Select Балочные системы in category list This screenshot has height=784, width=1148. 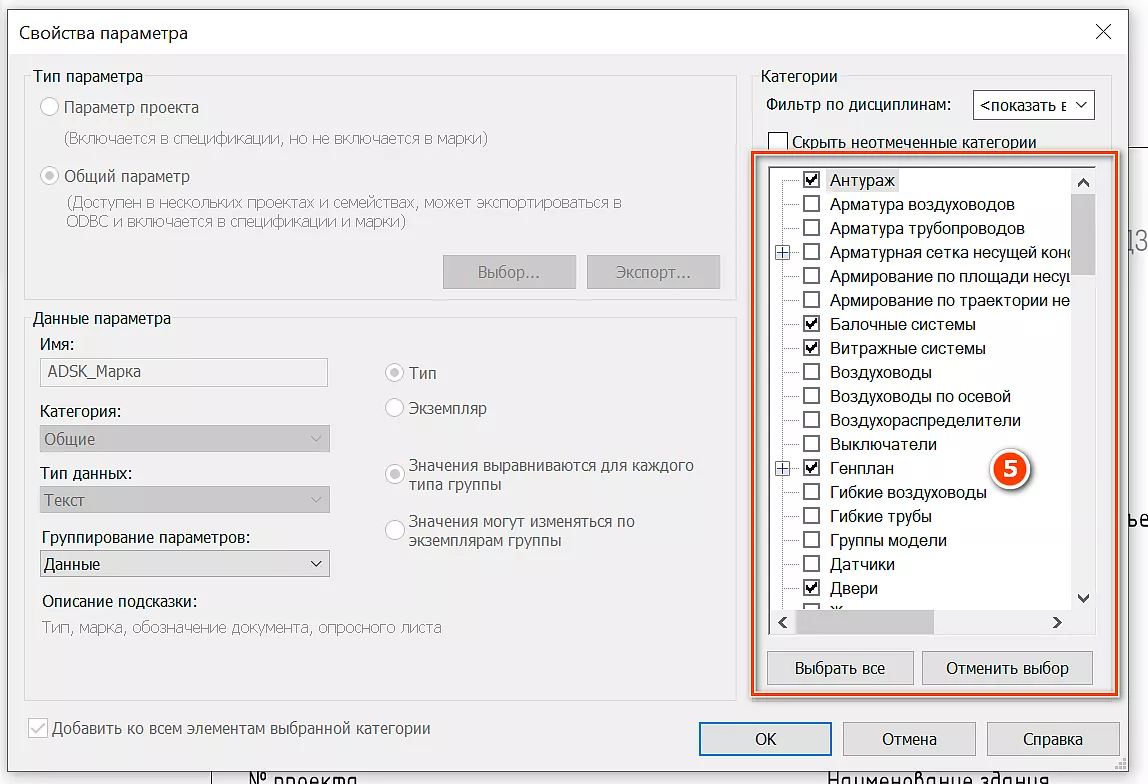pos(902,324)
